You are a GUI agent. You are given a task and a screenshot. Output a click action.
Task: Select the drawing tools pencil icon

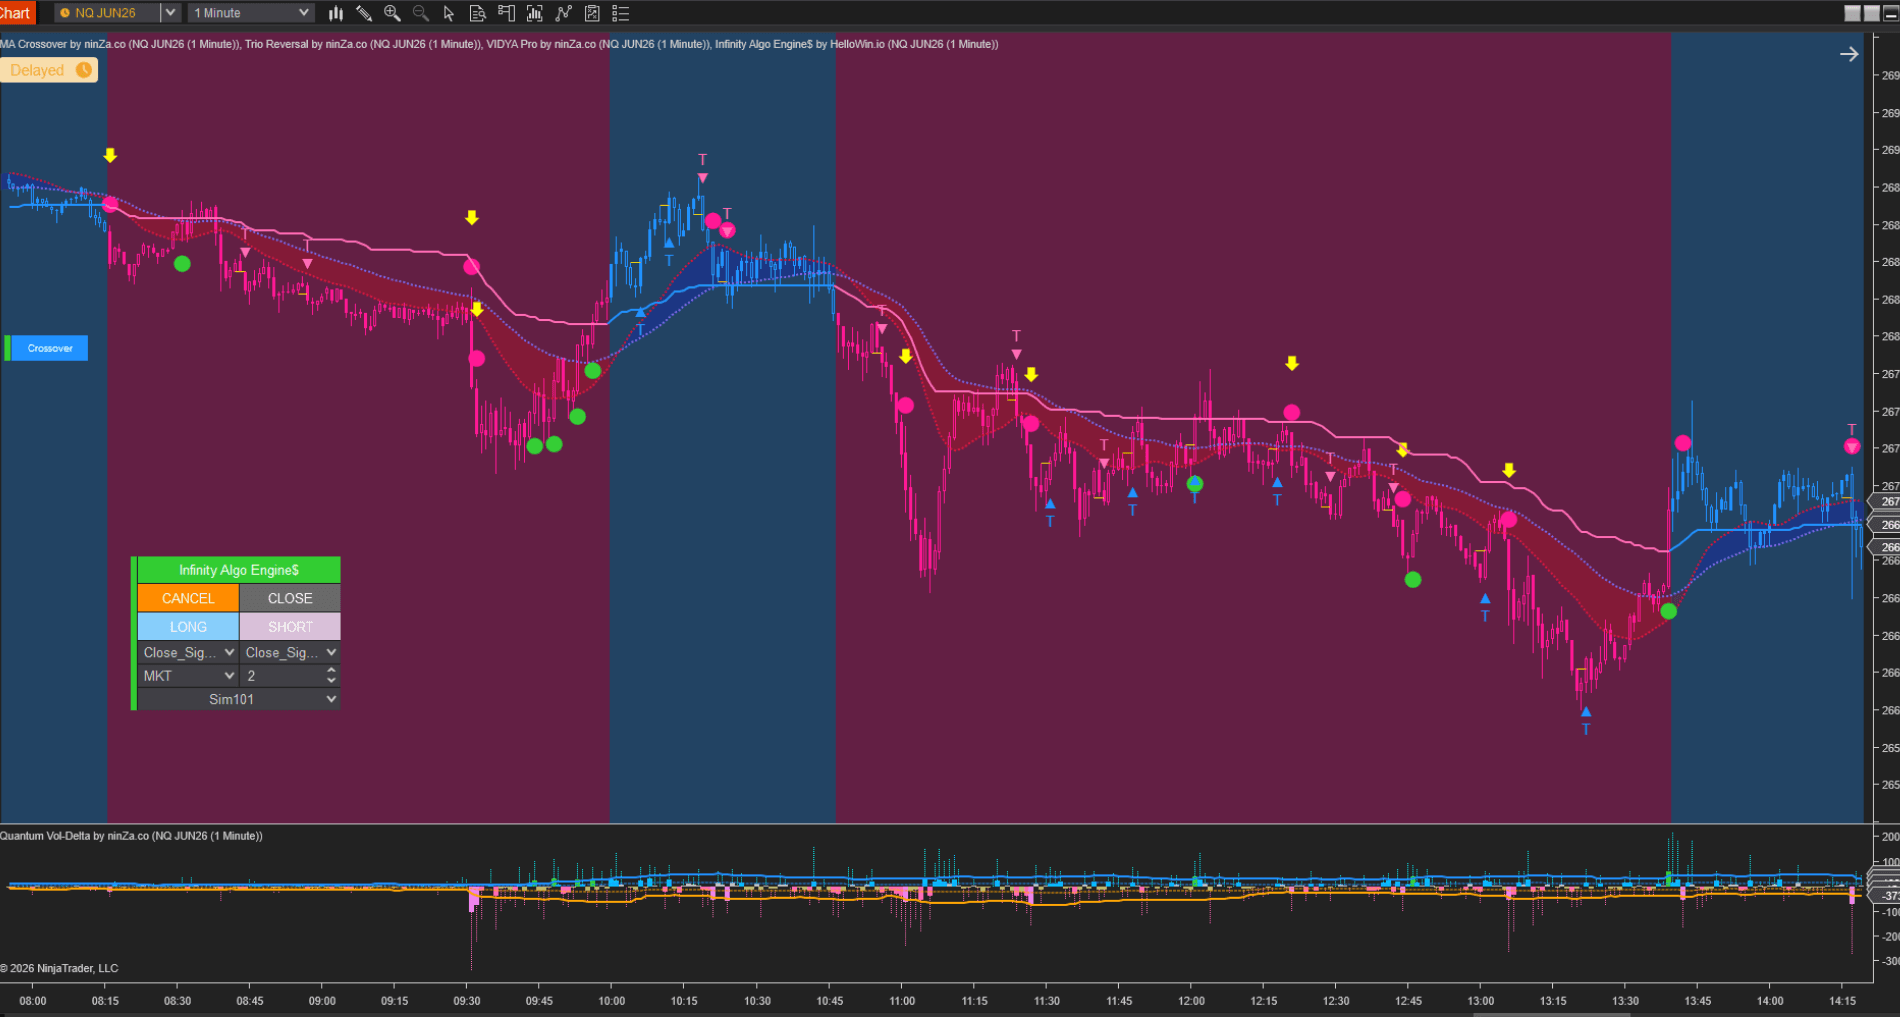click(364, 13)
